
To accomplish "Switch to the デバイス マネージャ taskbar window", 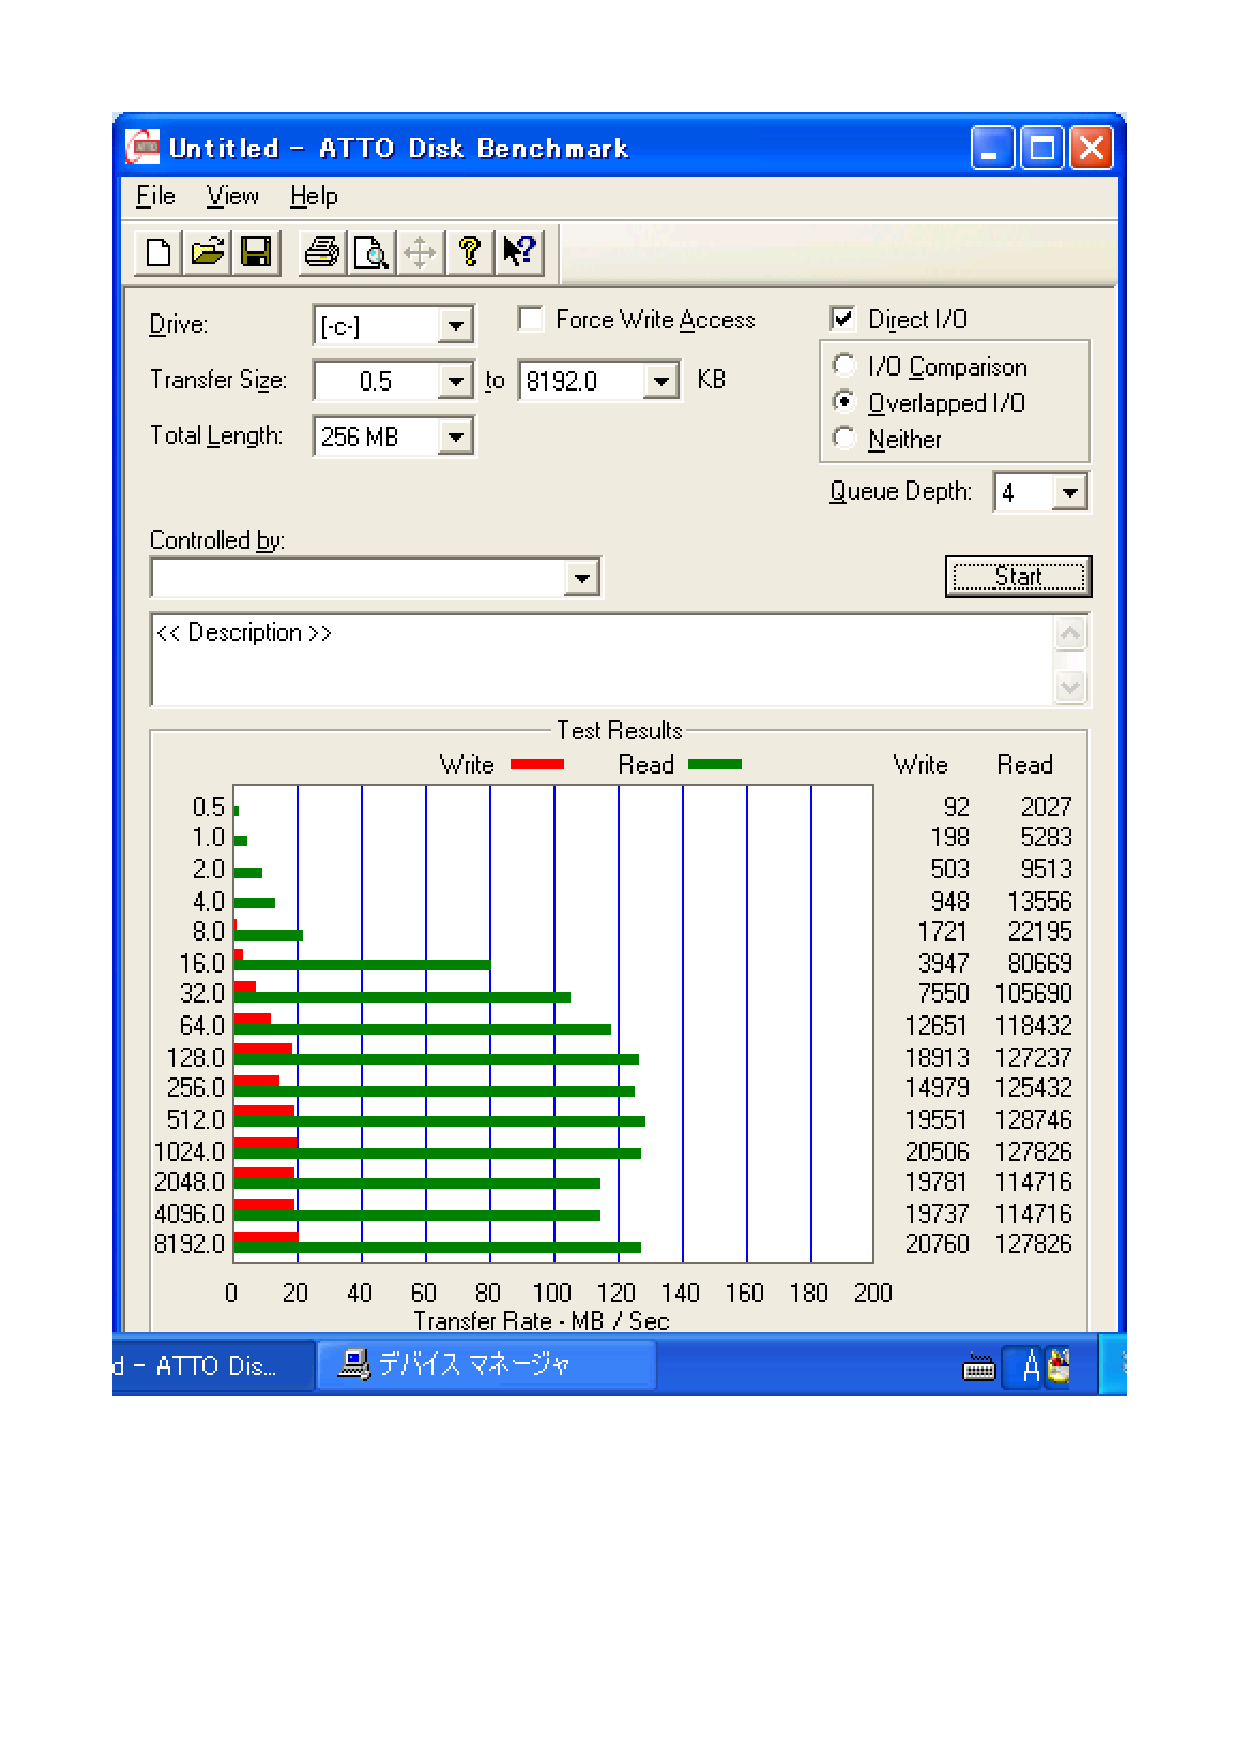I will 486,1364.
